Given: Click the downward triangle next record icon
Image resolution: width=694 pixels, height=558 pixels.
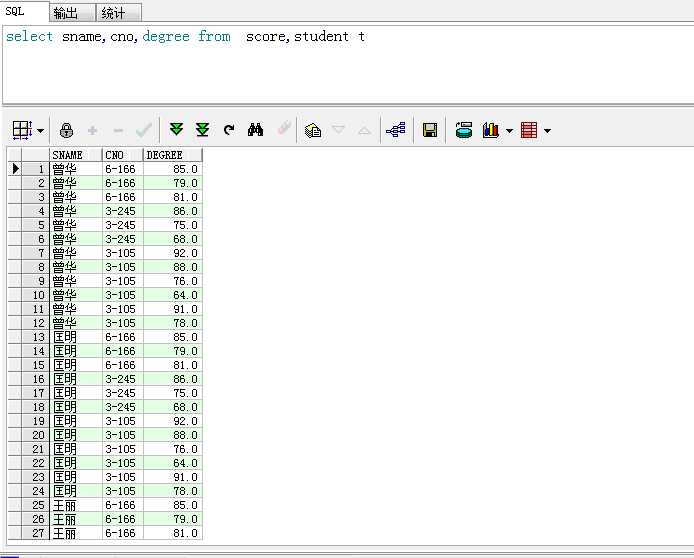Looking at the screenshot, I should pos(338,130).
